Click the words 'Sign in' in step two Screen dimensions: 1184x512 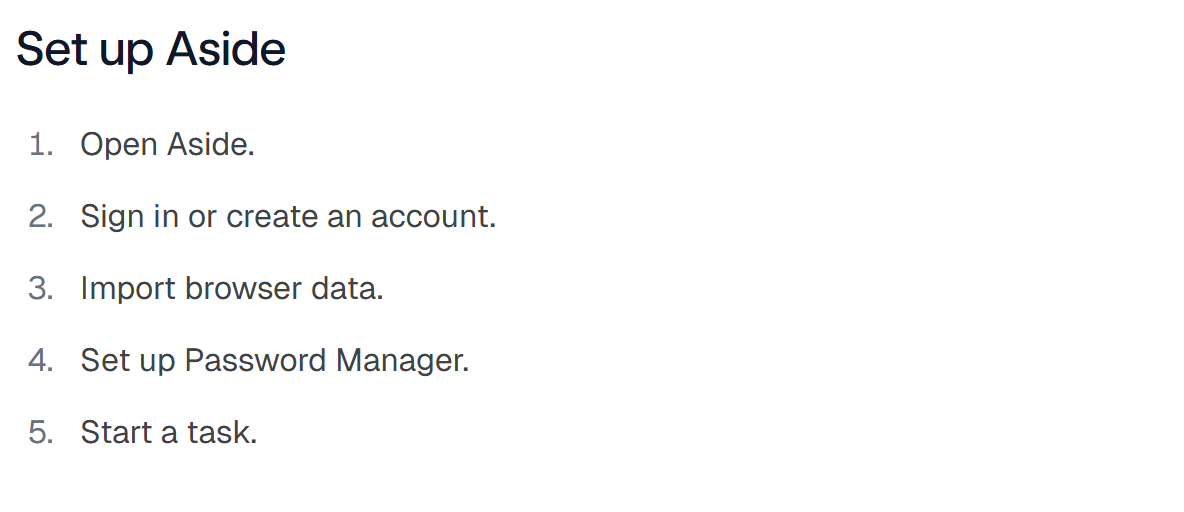130,217
